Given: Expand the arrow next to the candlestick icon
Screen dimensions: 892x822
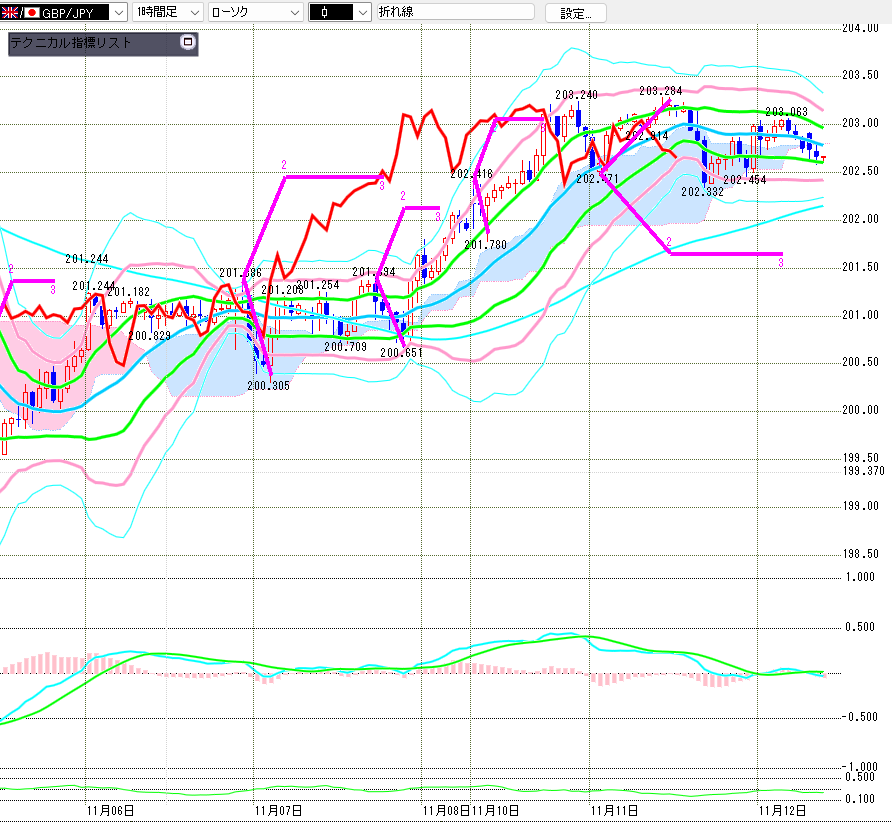Looking at the screenshot, I should (x=362, y=13).
